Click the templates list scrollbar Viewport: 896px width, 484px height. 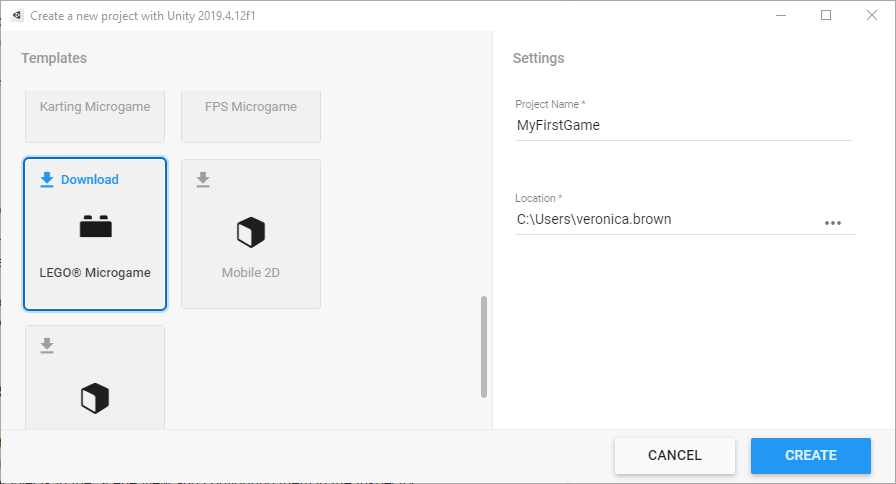[x=484, y=346]
